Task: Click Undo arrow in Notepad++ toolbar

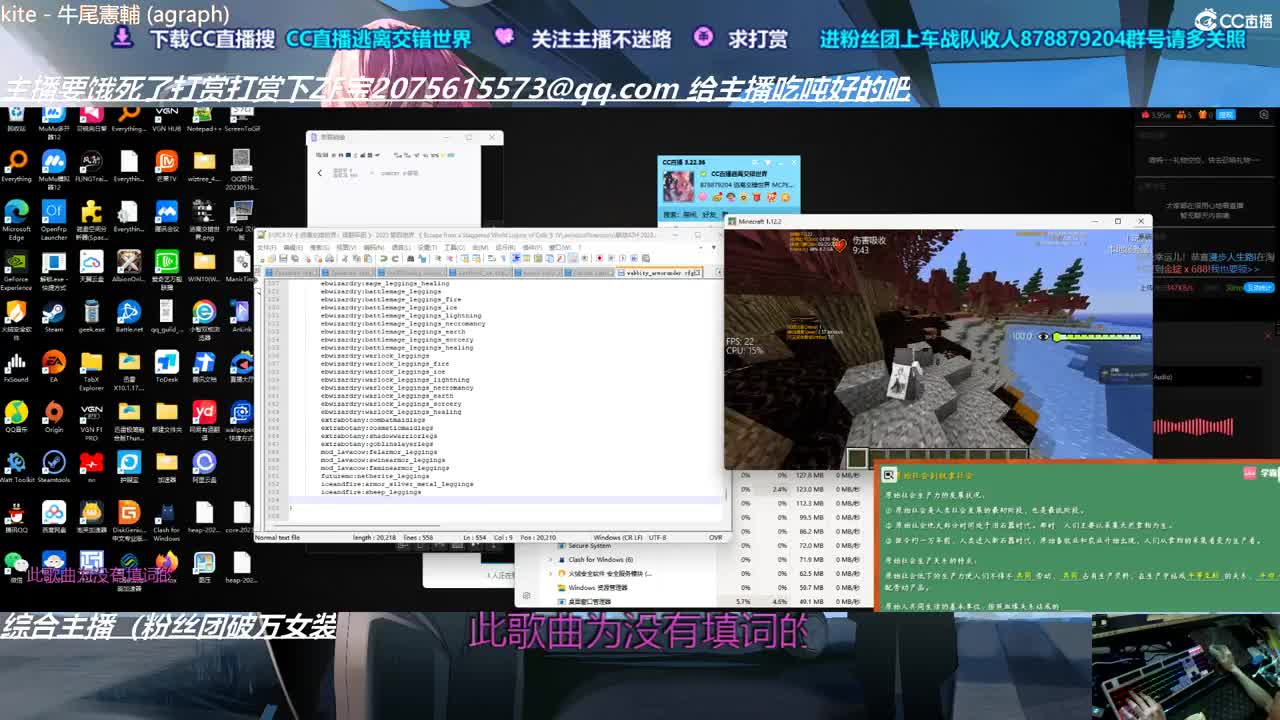Action: pyautogui.click(x=384, y=259)
